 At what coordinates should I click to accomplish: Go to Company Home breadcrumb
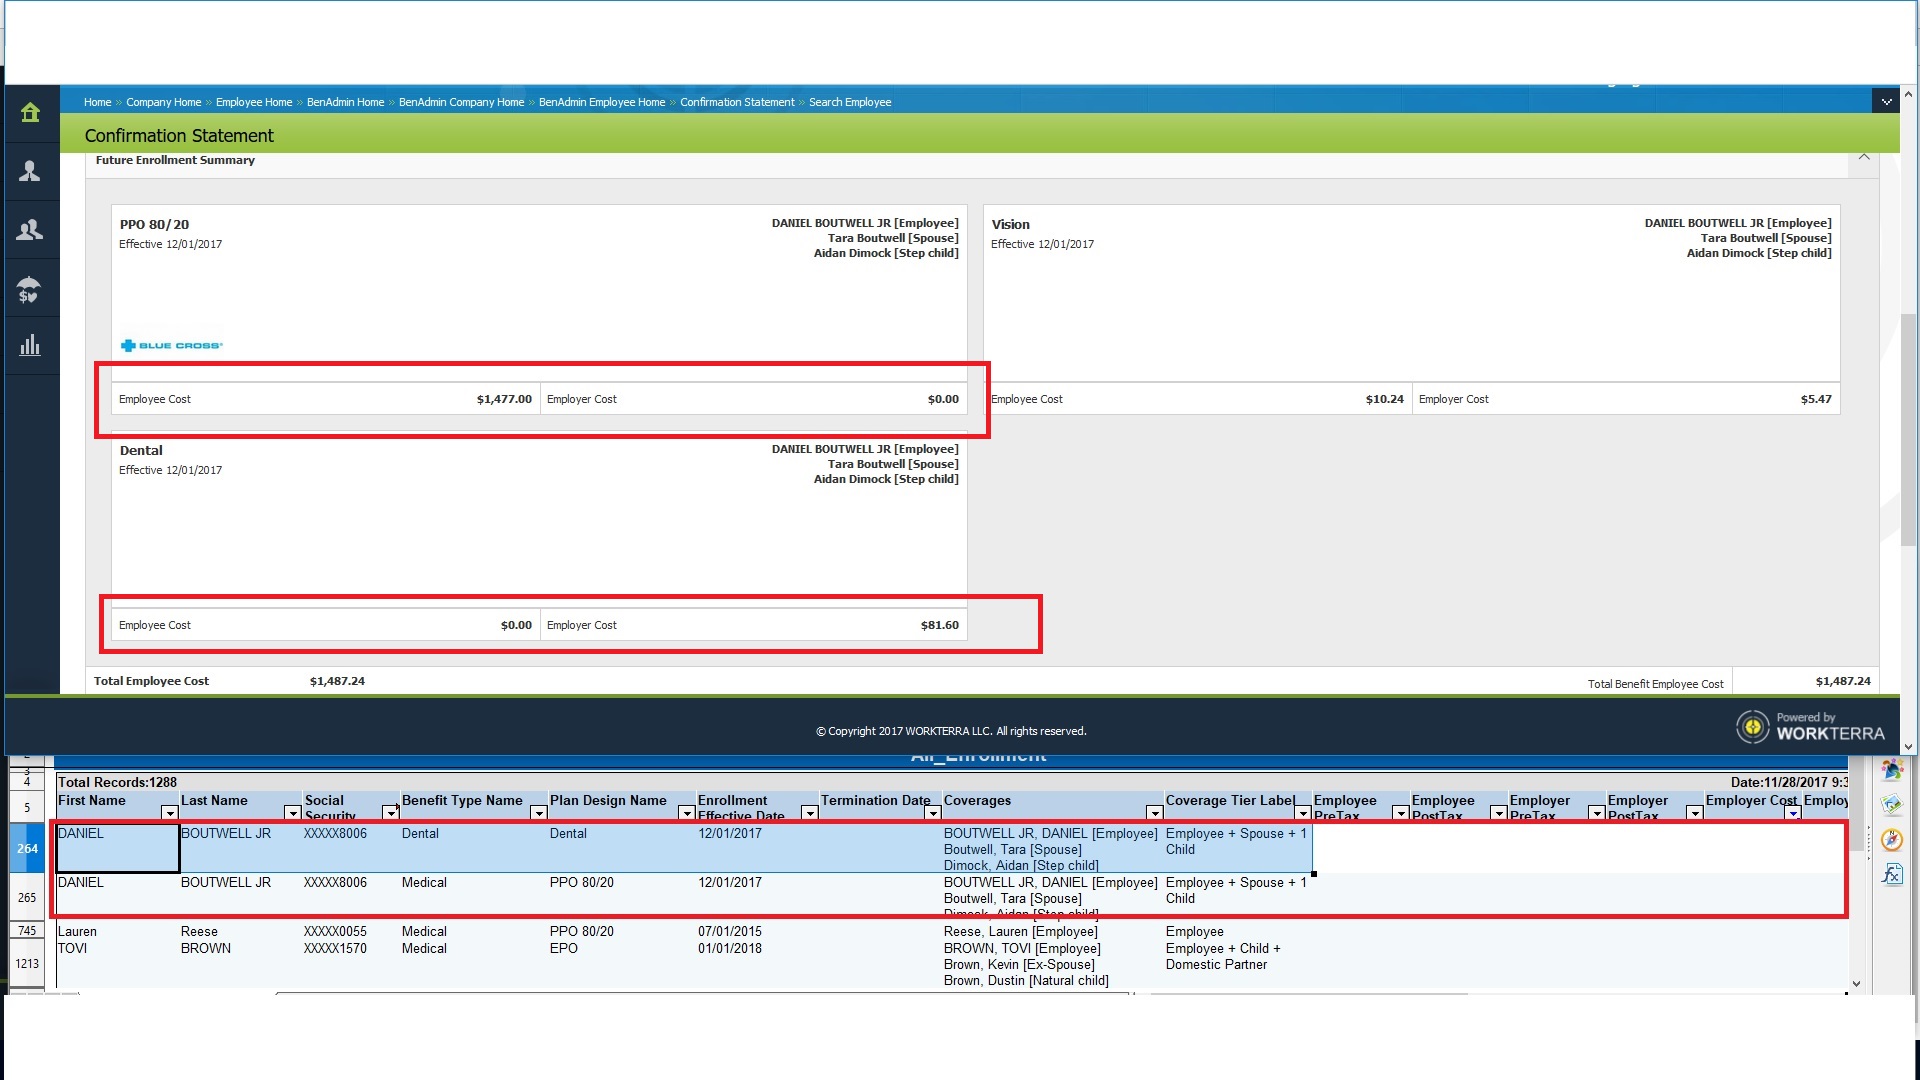163,102
